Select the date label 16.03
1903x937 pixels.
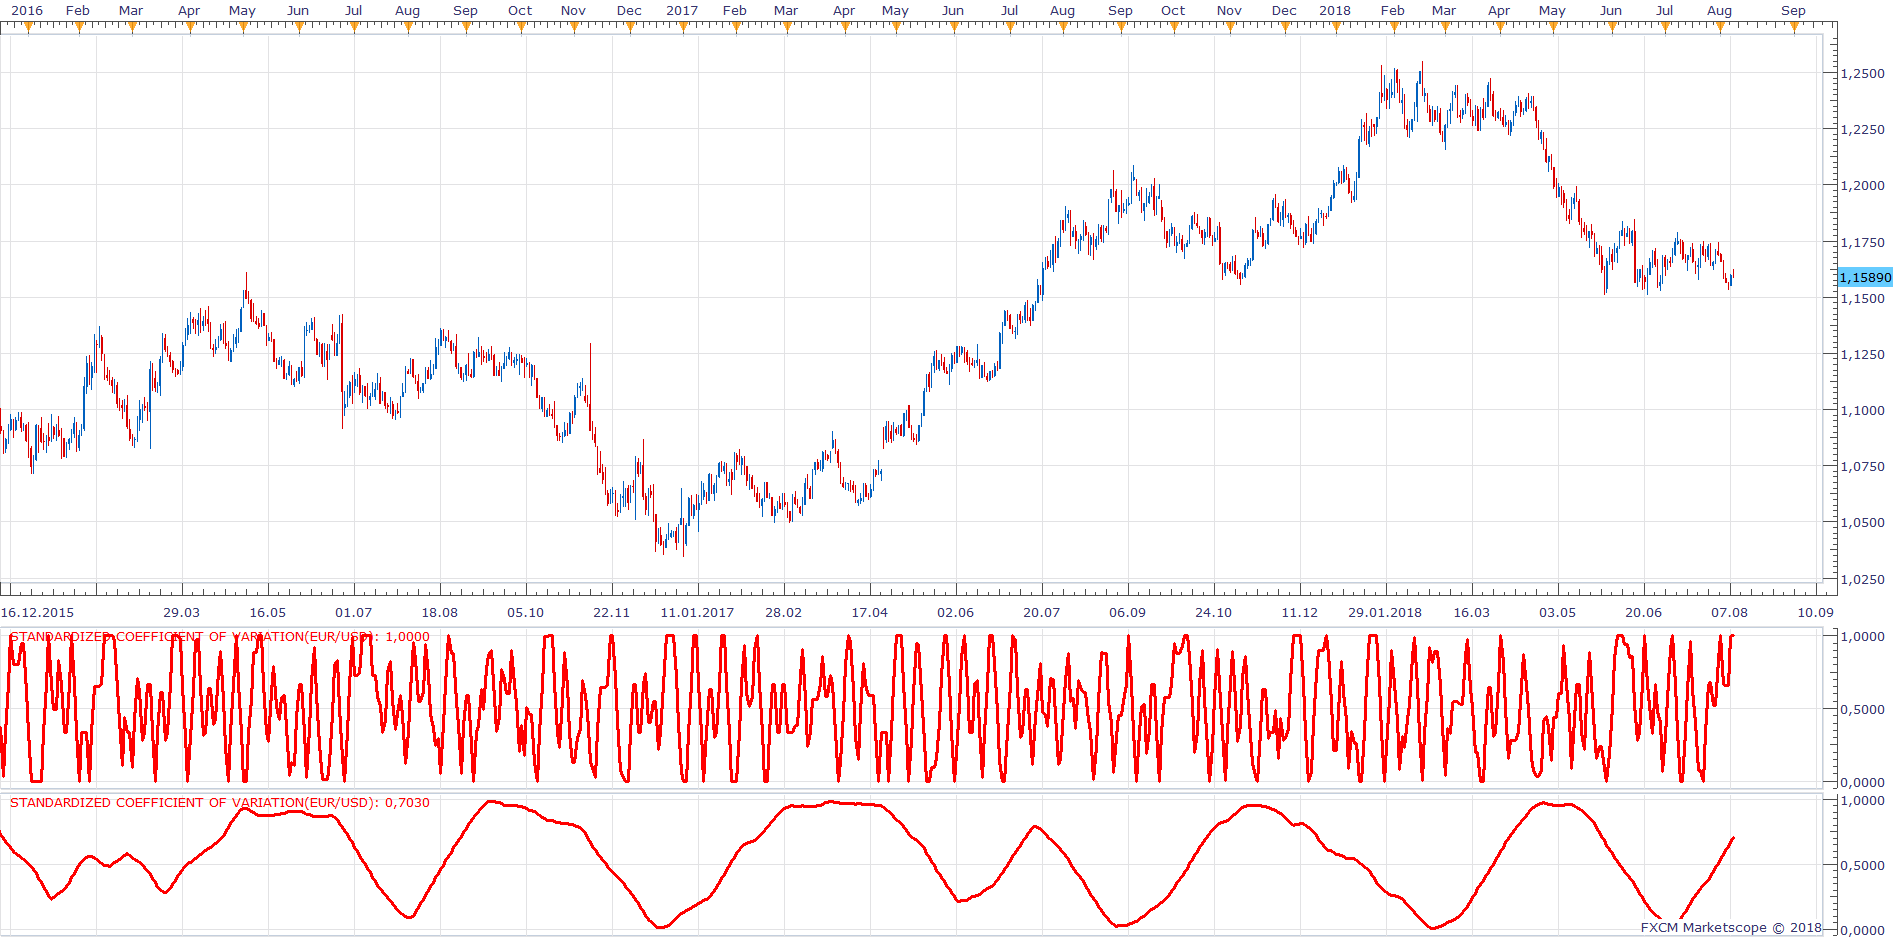1472,612
